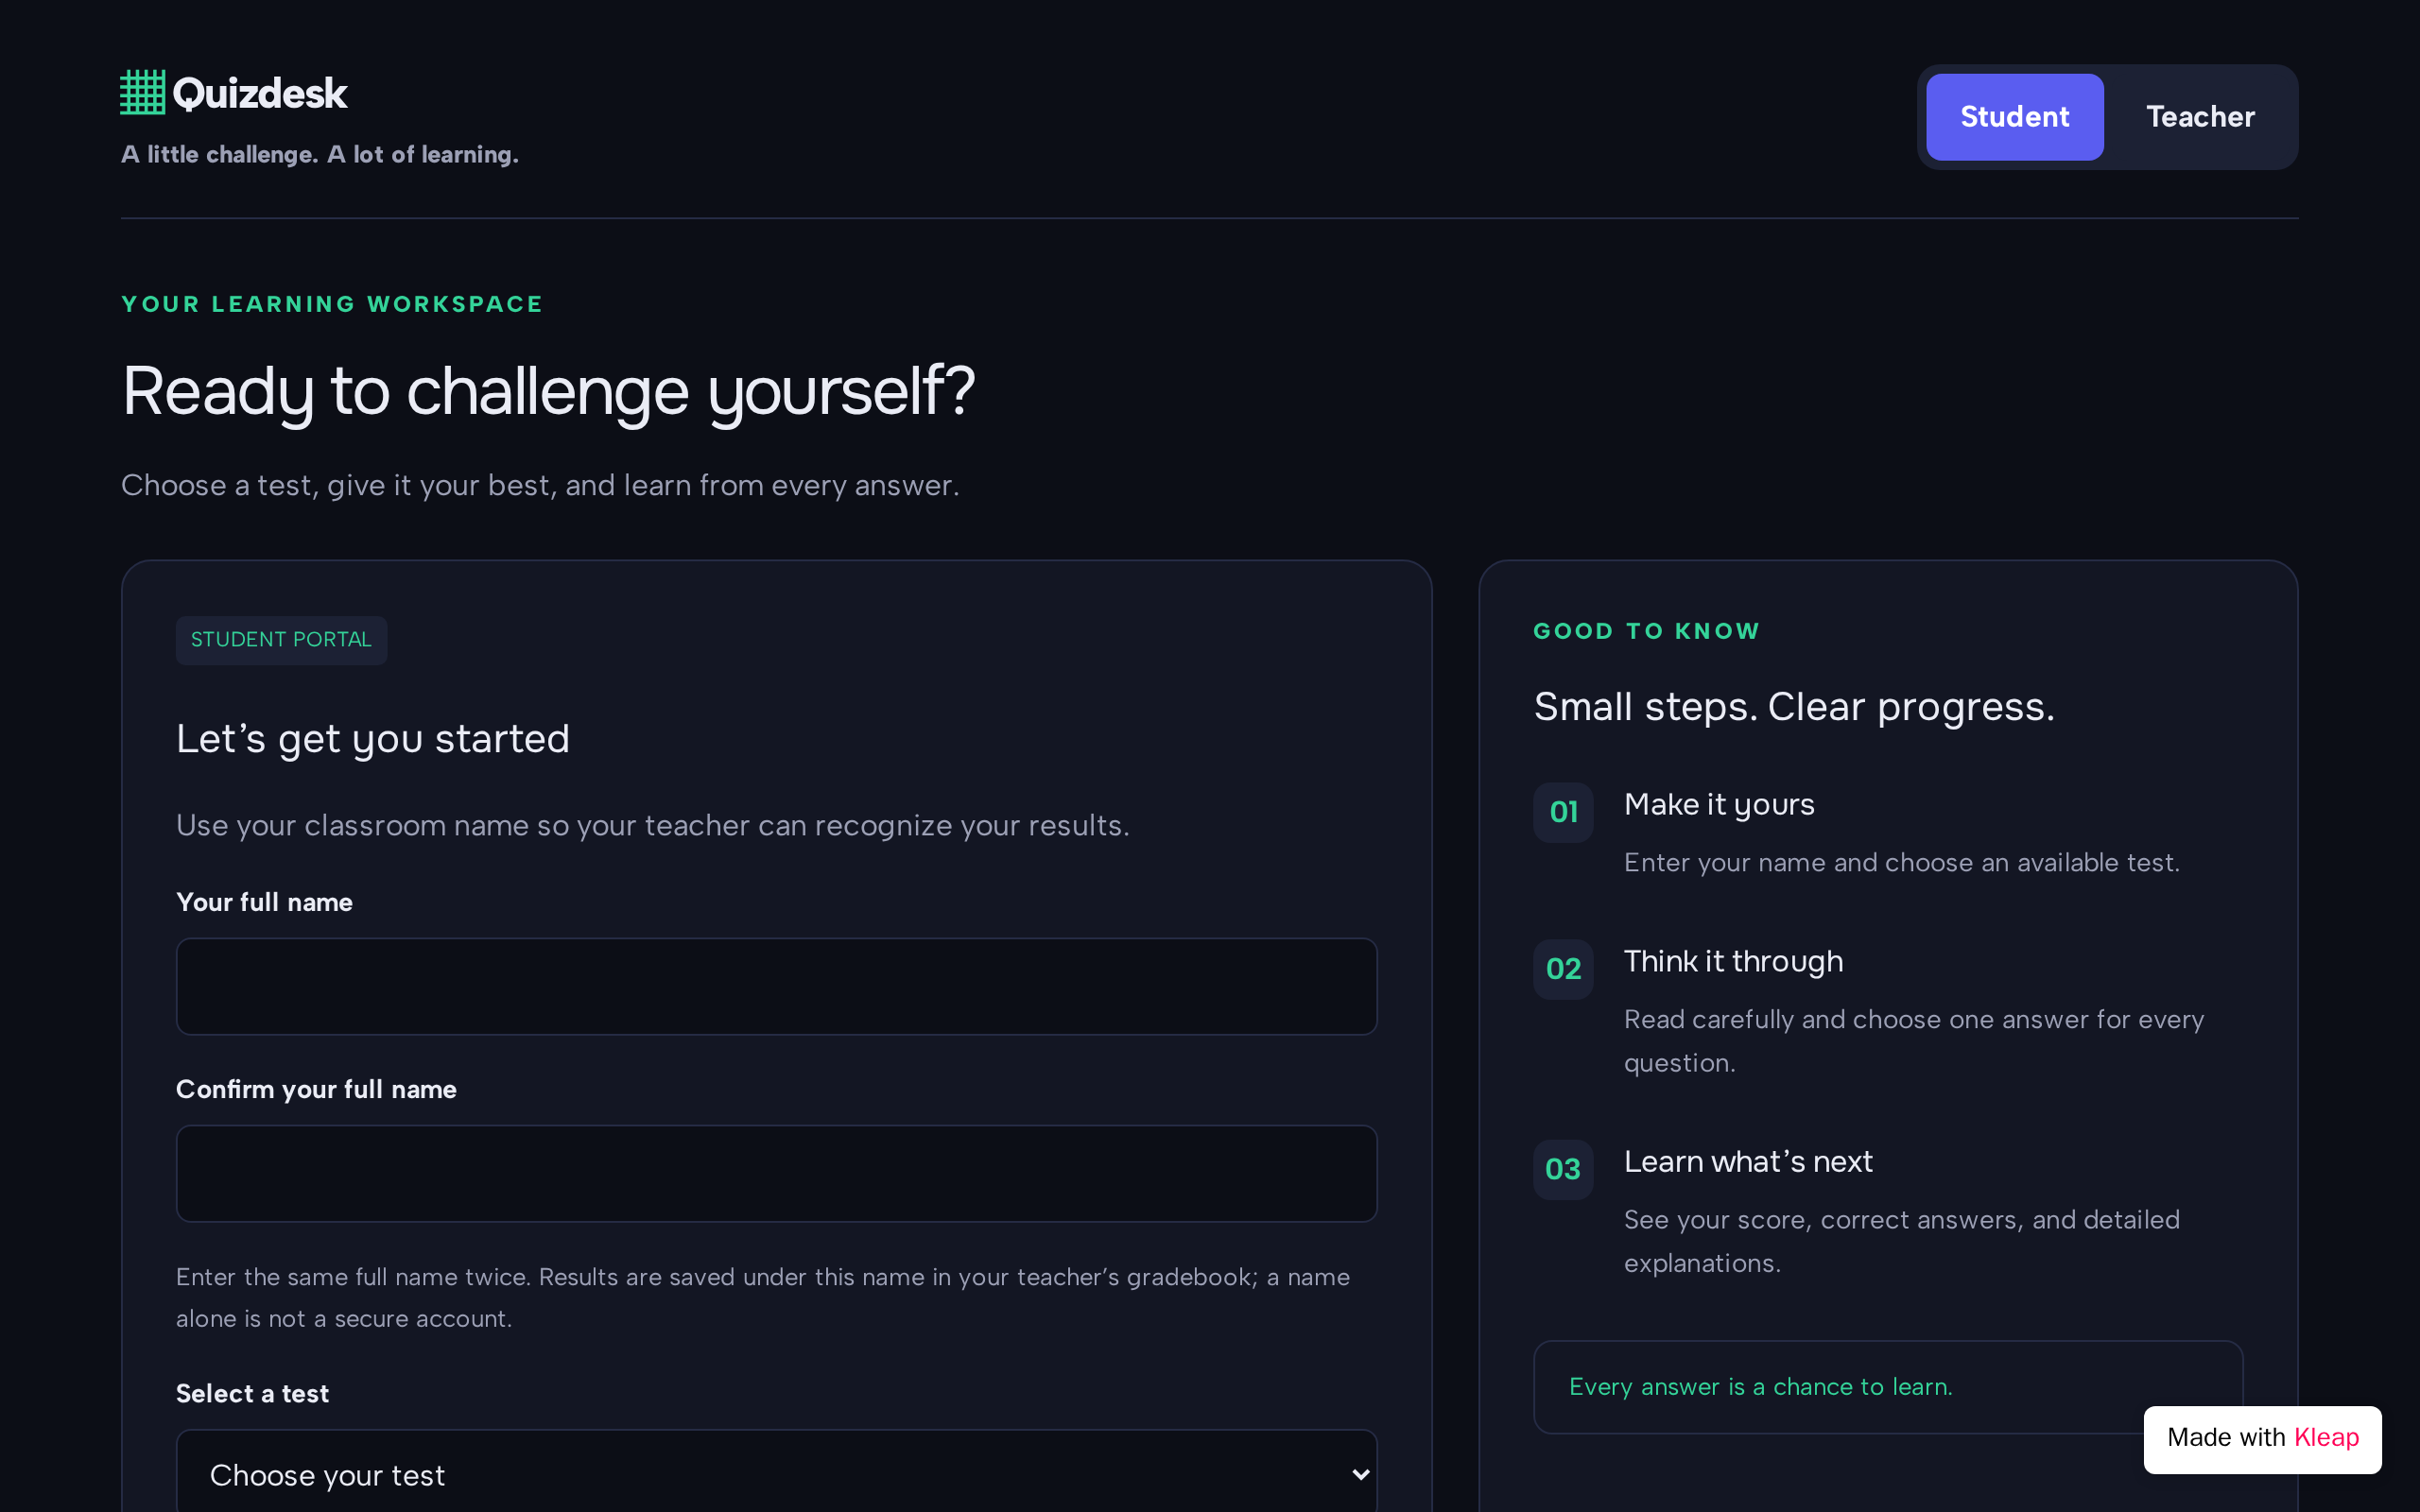Click the 01 step badge
Viewport: 2420px width, 1512px height.
(x=1563, y=812)
